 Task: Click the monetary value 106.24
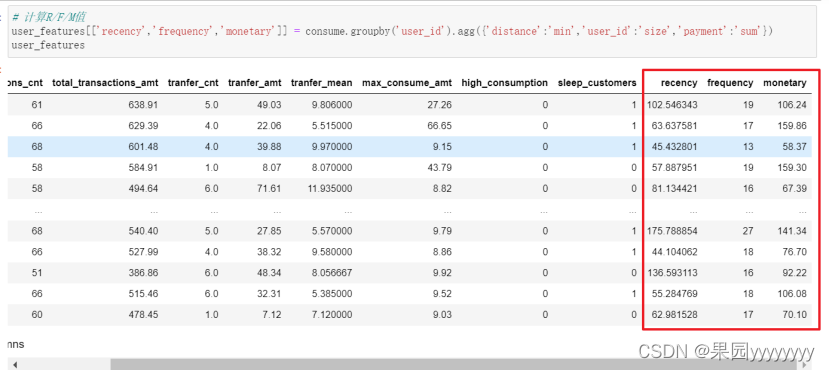point(792,105)
